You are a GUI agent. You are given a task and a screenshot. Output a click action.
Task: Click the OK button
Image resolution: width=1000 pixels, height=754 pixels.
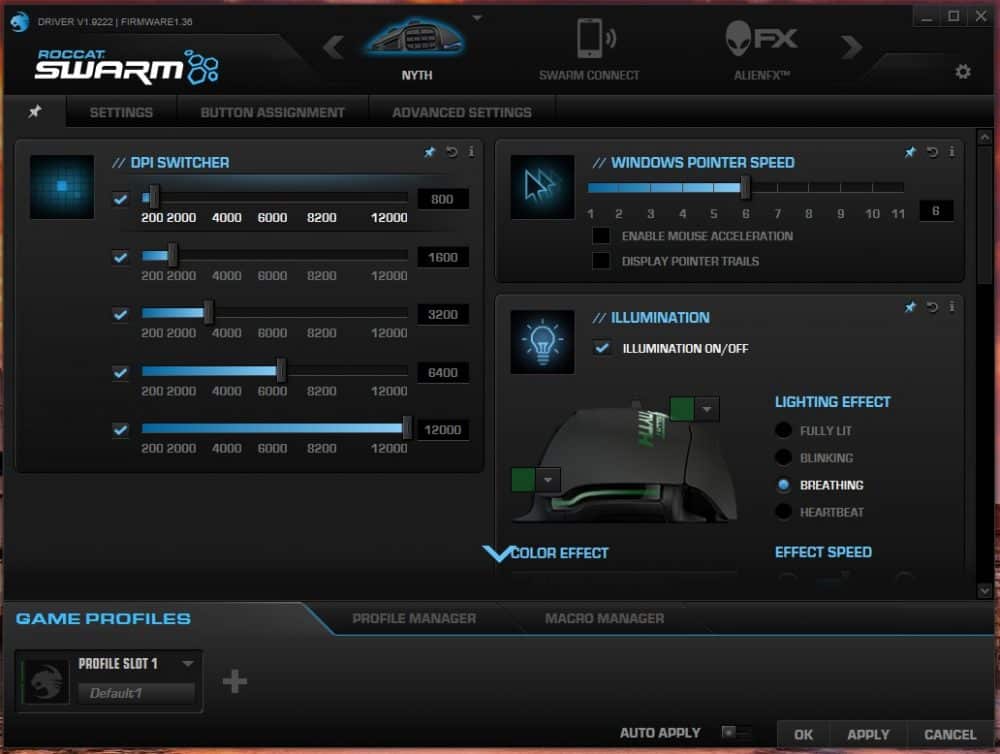[x=804, y=734]
